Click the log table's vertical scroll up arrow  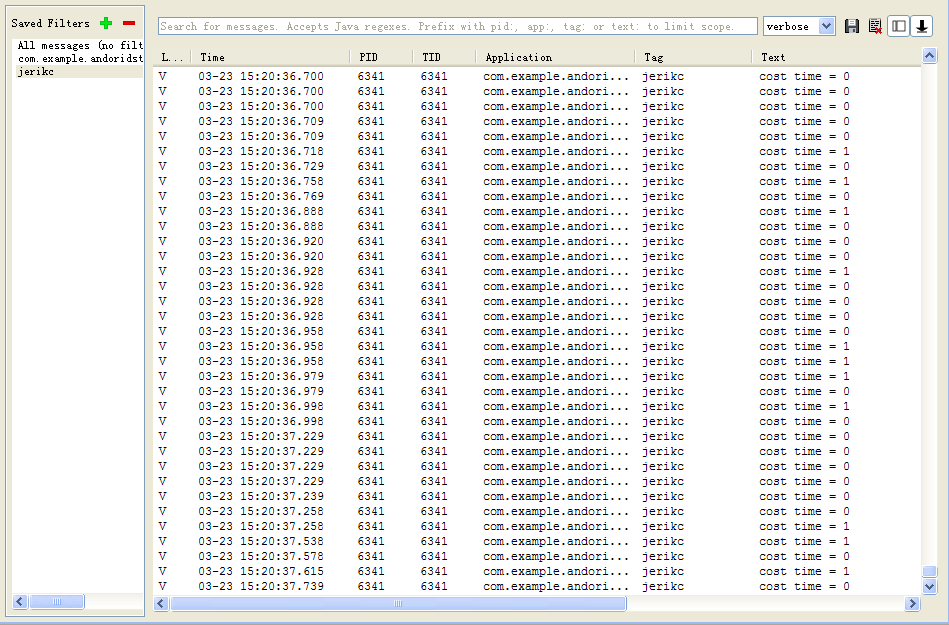coord(930,56)
